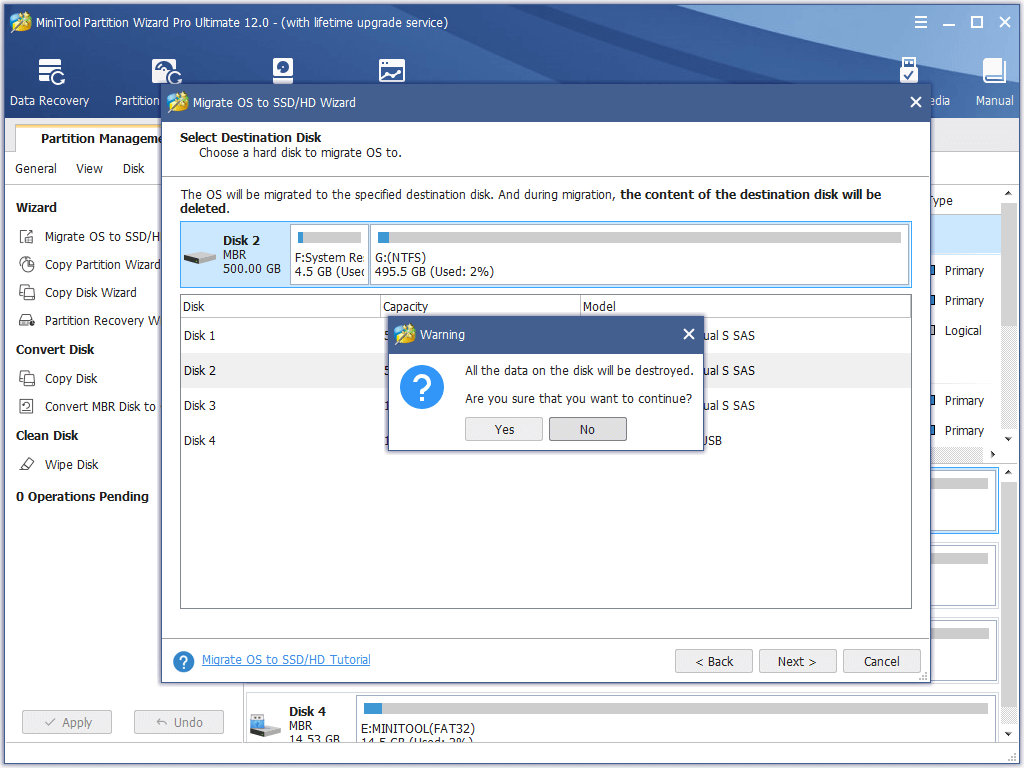1024x768 pixels.
Task: Select the Partition Management tab
Action: tap(90, 138)
